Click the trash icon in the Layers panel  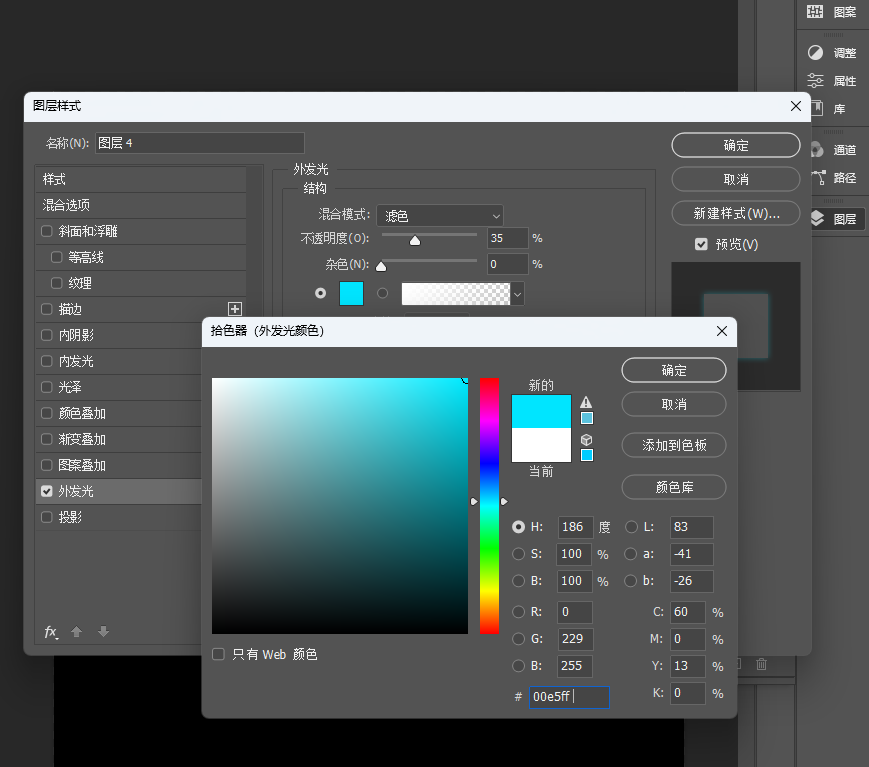point(761,664)
